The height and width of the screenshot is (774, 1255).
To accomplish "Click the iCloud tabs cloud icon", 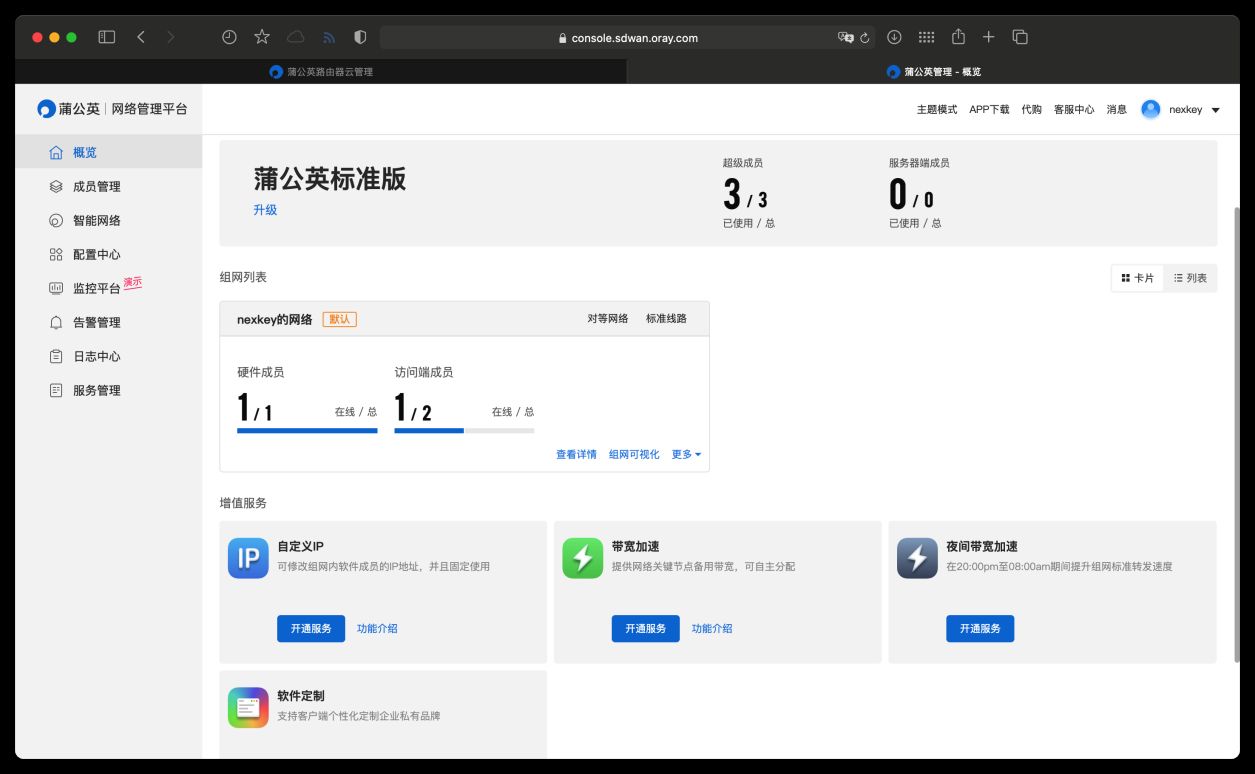I will [296, 37].
